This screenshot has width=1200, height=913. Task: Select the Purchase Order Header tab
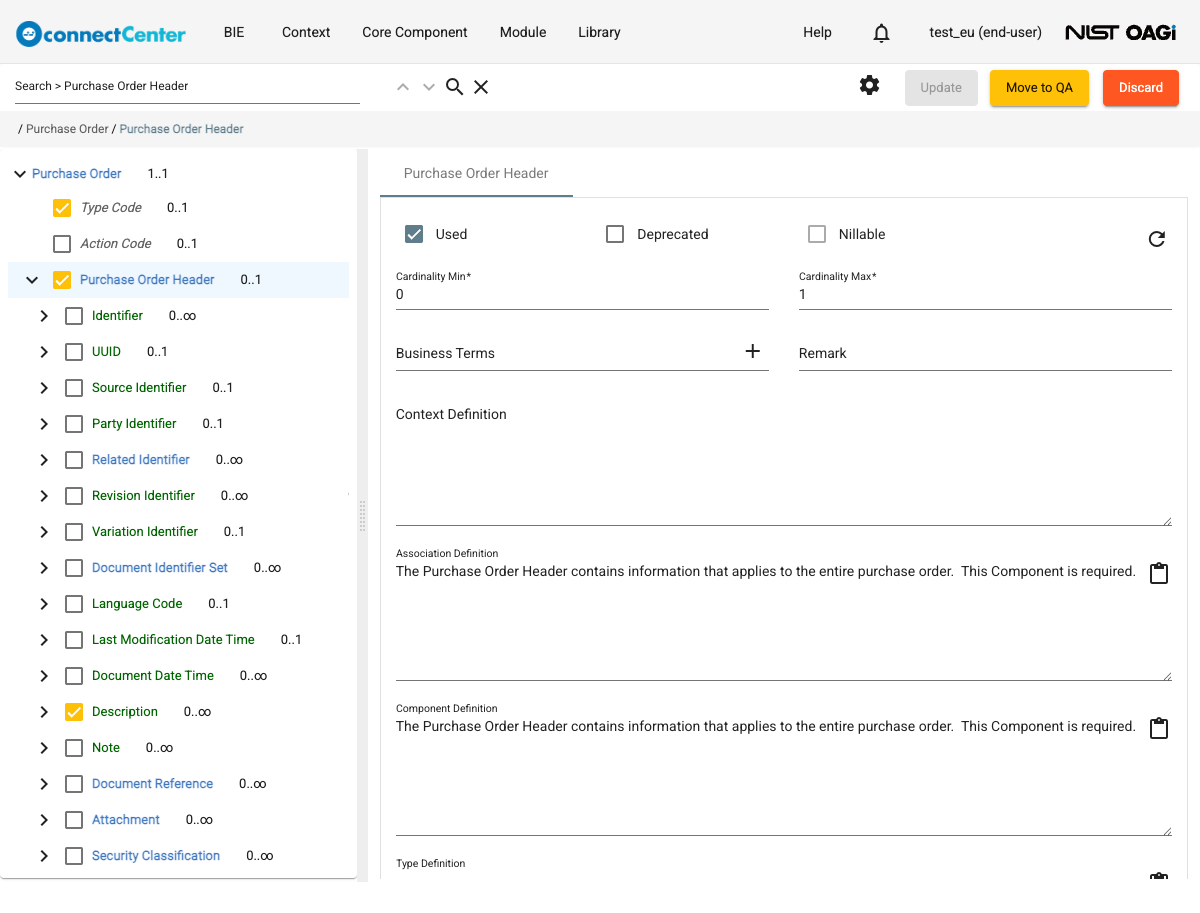click(476, 173)
